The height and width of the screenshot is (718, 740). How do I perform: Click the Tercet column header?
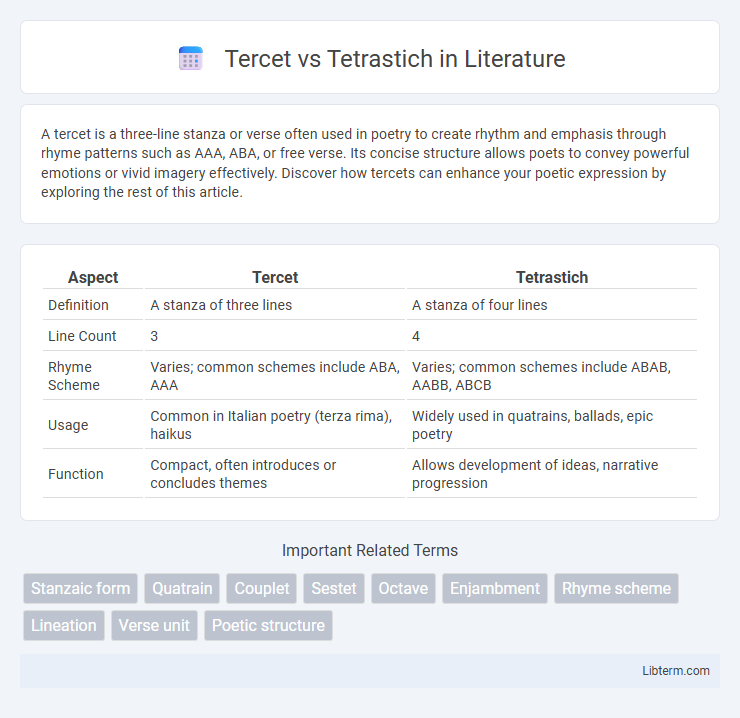(275, 277)
